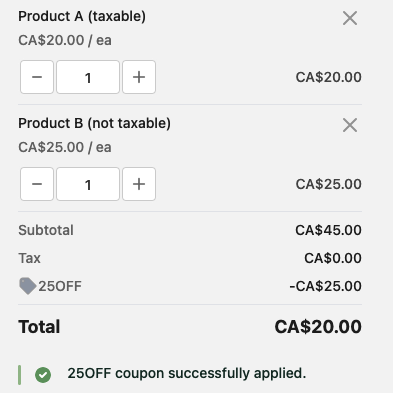Click the -CA$25.00 discount amount
Image resolution: width=393 pixels, height=393 pixels.
tap(325, 286)
